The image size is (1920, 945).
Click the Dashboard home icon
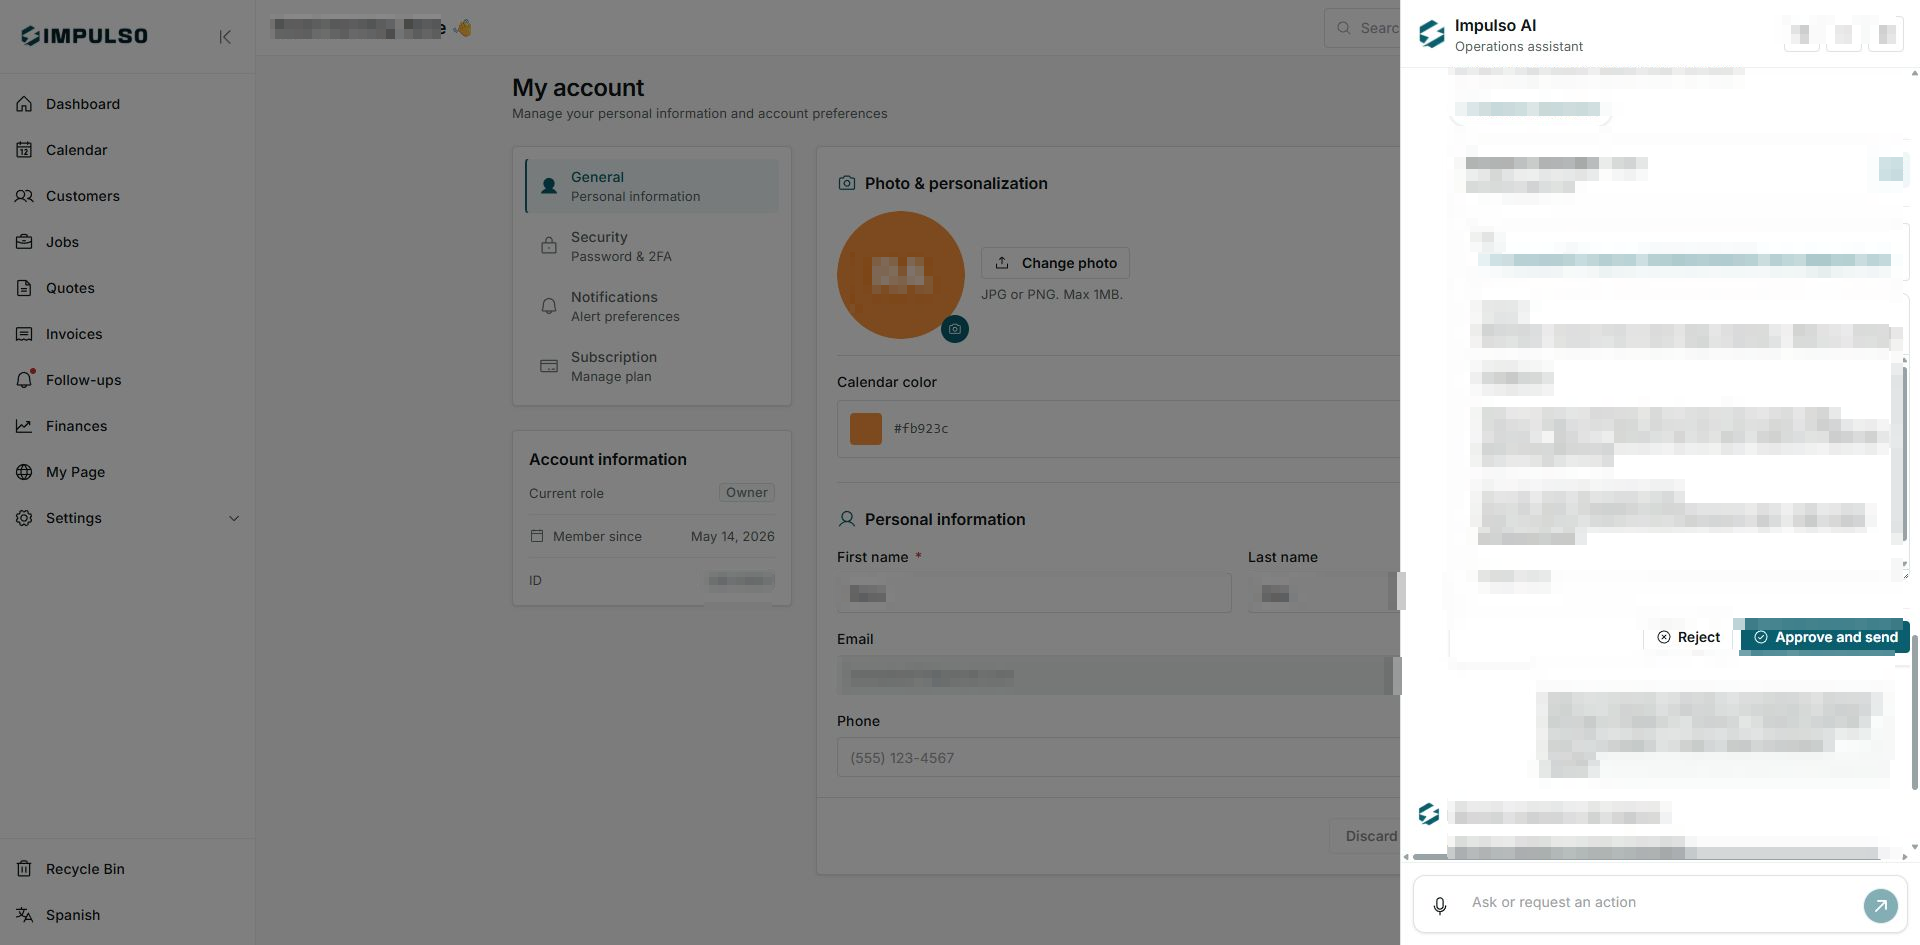tap(24, 104)
